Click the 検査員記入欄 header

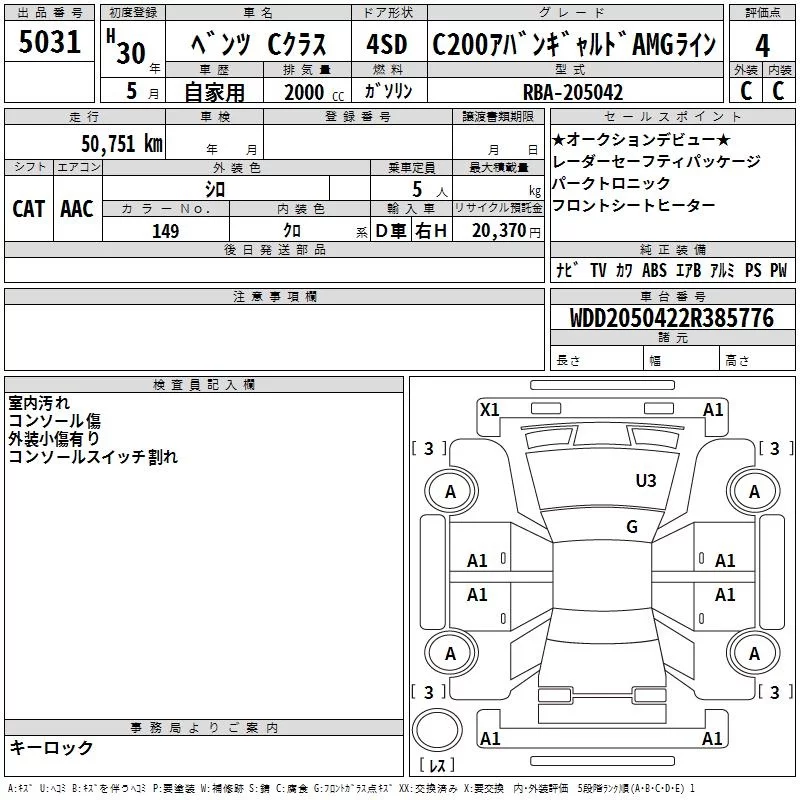coord(204,385)
